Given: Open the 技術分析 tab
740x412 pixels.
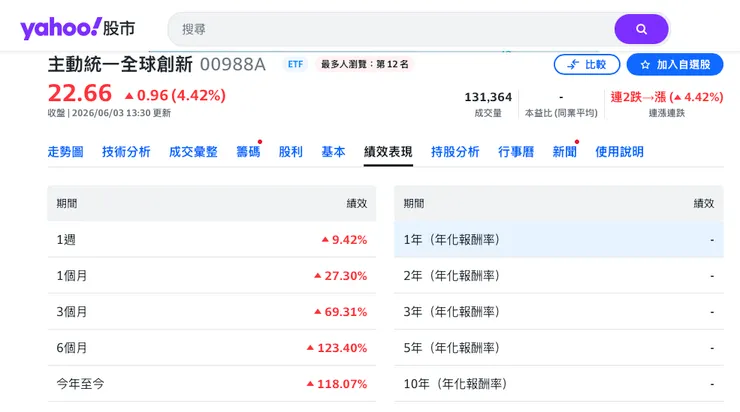Looking at the screenshot, I should pyautogui.click(x=126, y=152).
